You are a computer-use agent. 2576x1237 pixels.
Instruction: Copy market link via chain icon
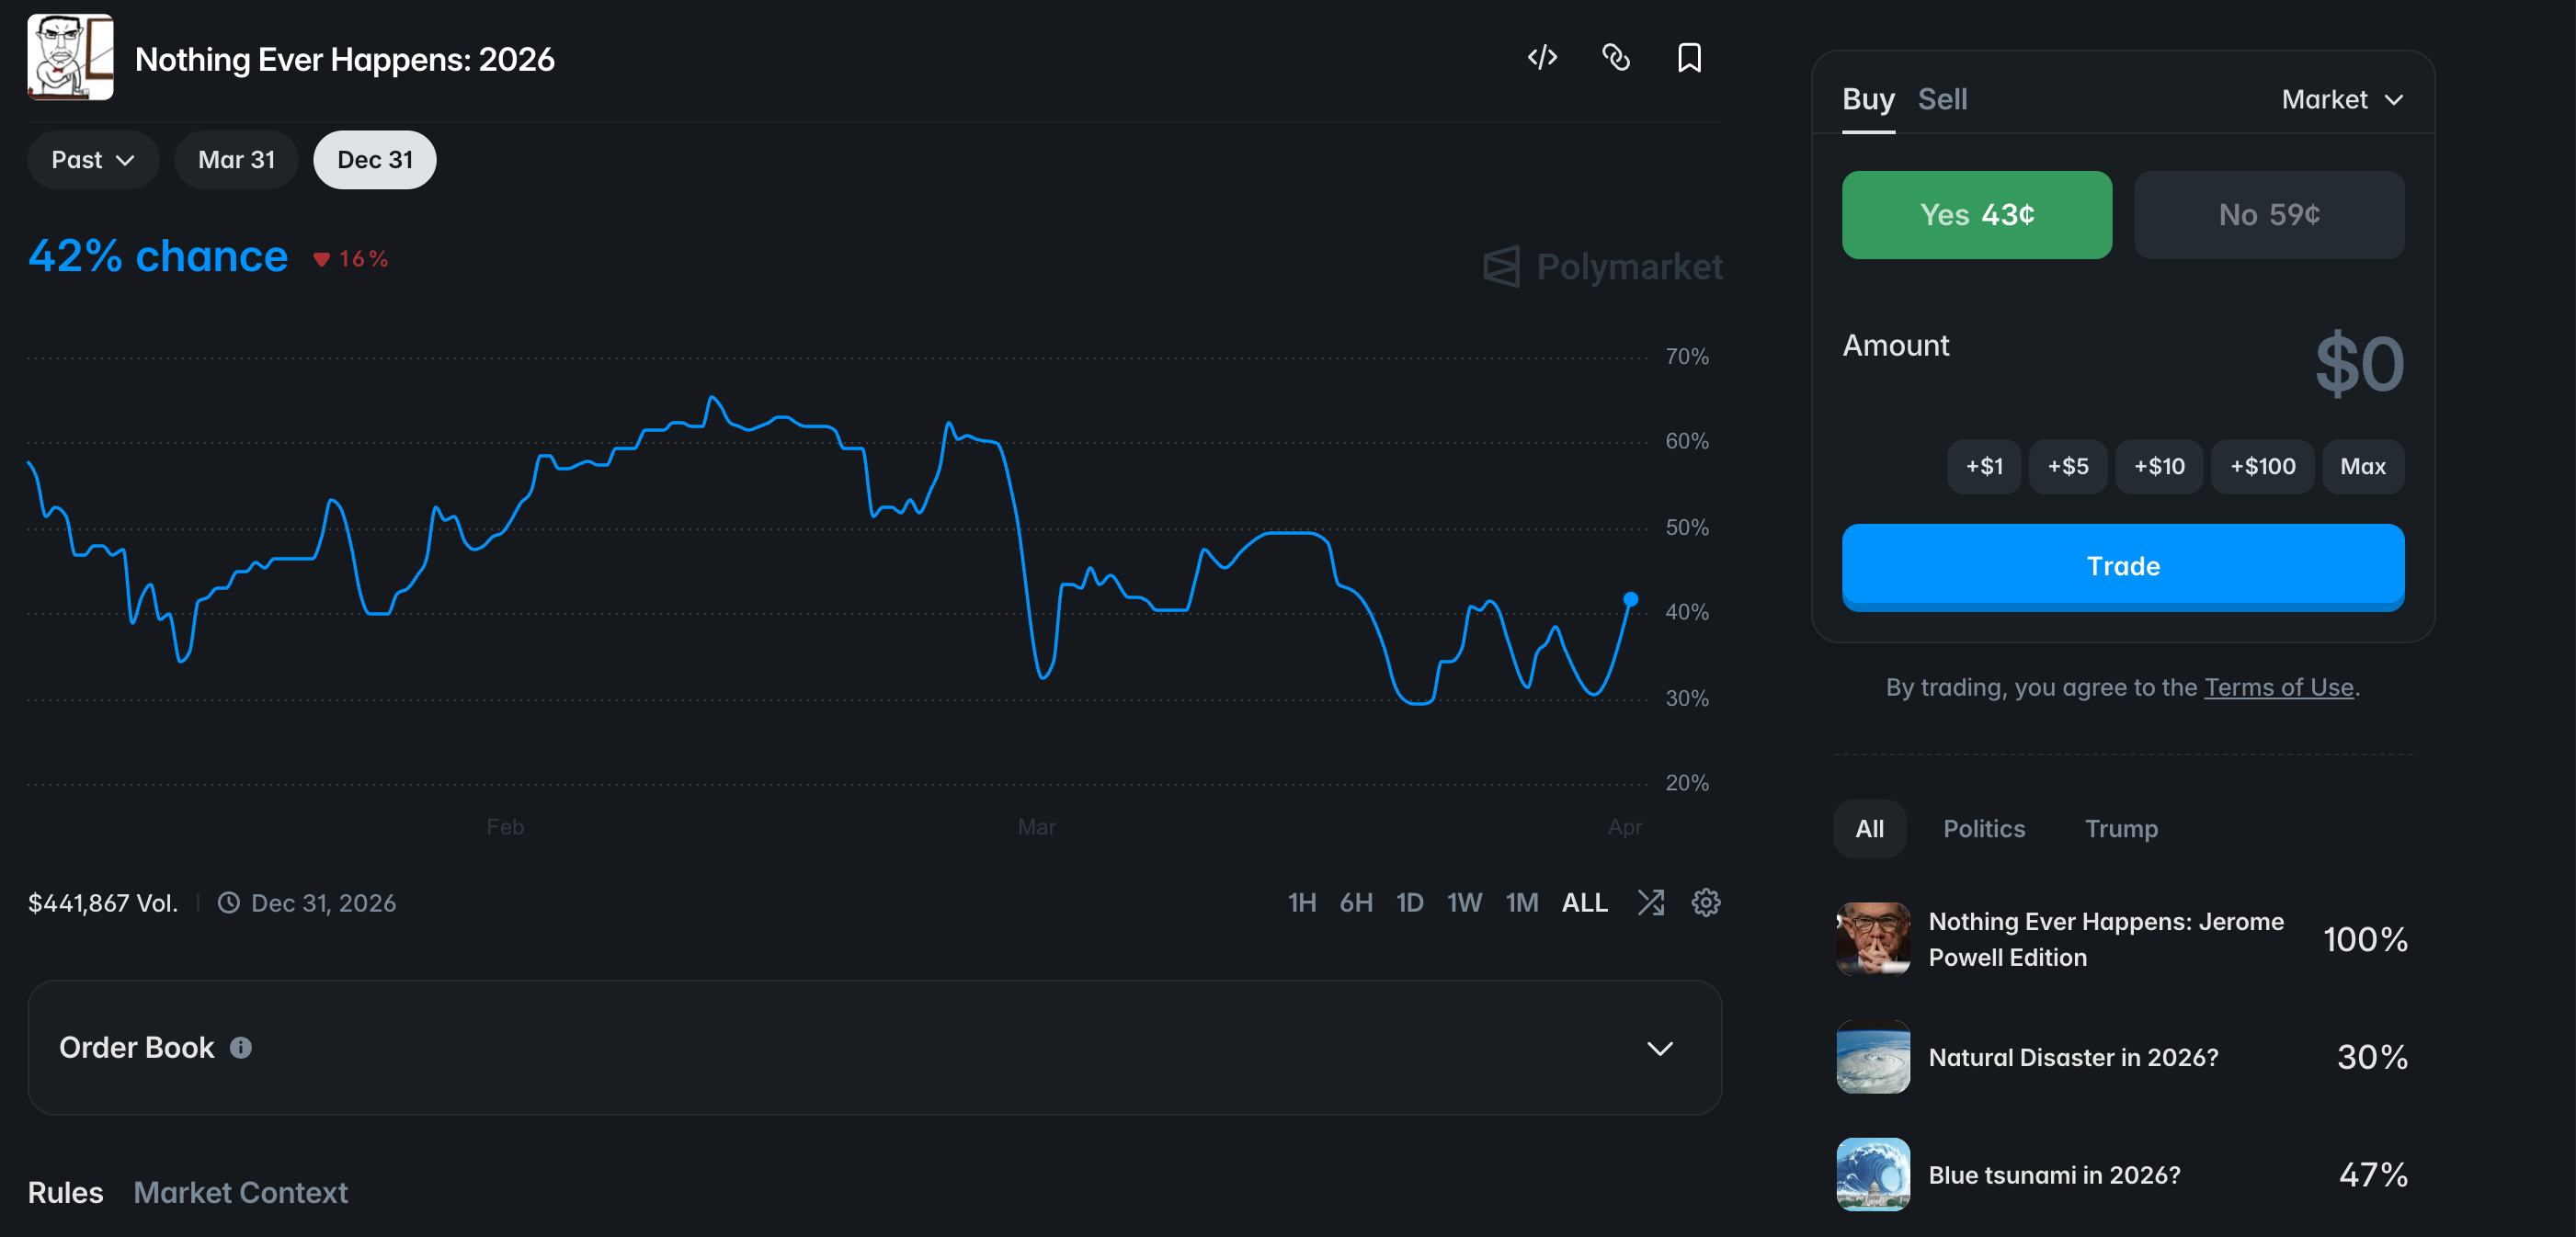coord(1616,58)
